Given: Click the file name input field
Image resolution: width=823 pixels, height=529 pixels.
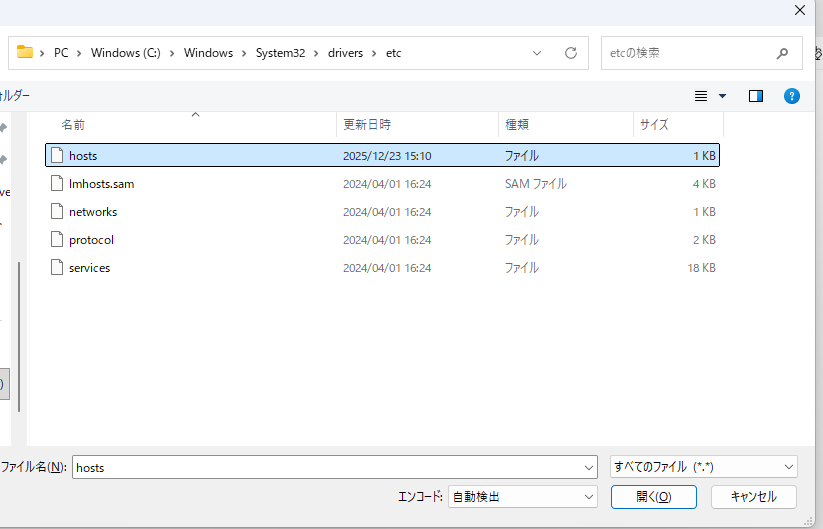Looking at the screenshot, I should pyautogui.click(x=325, y=467).
